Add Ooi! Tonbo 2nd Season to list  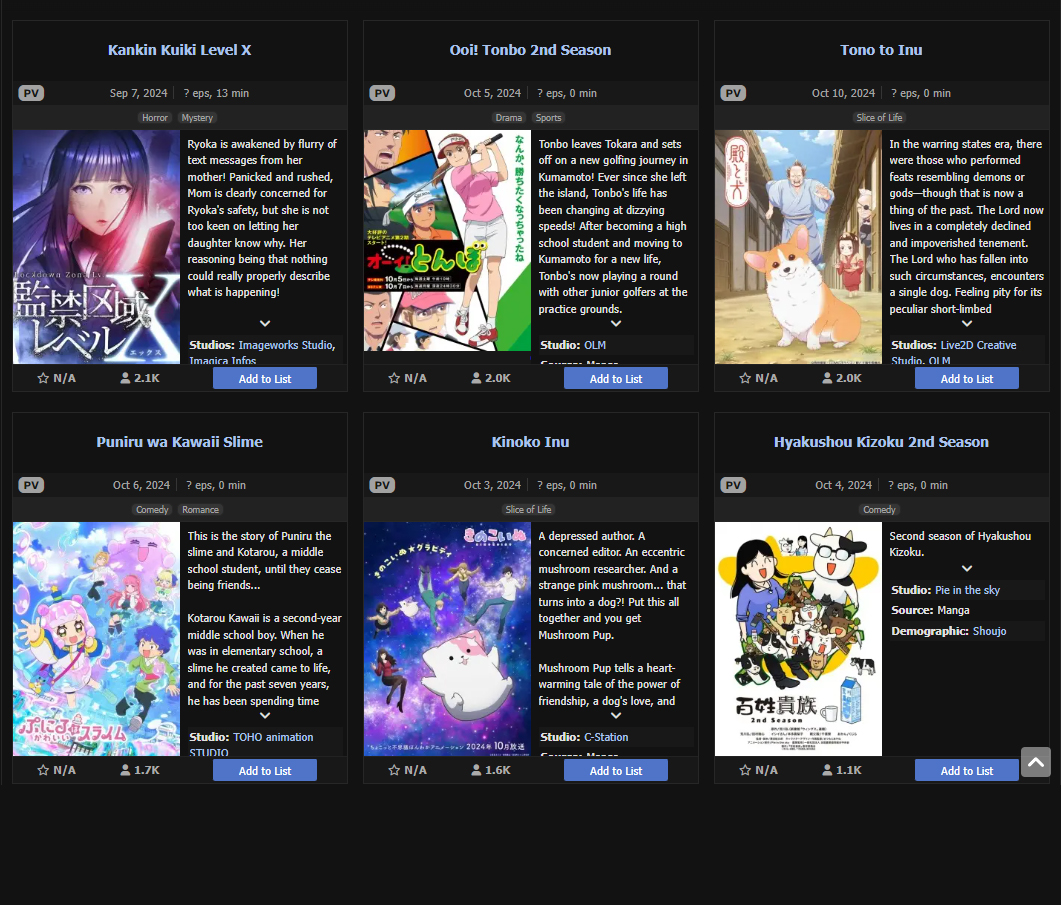pos(615,378)
